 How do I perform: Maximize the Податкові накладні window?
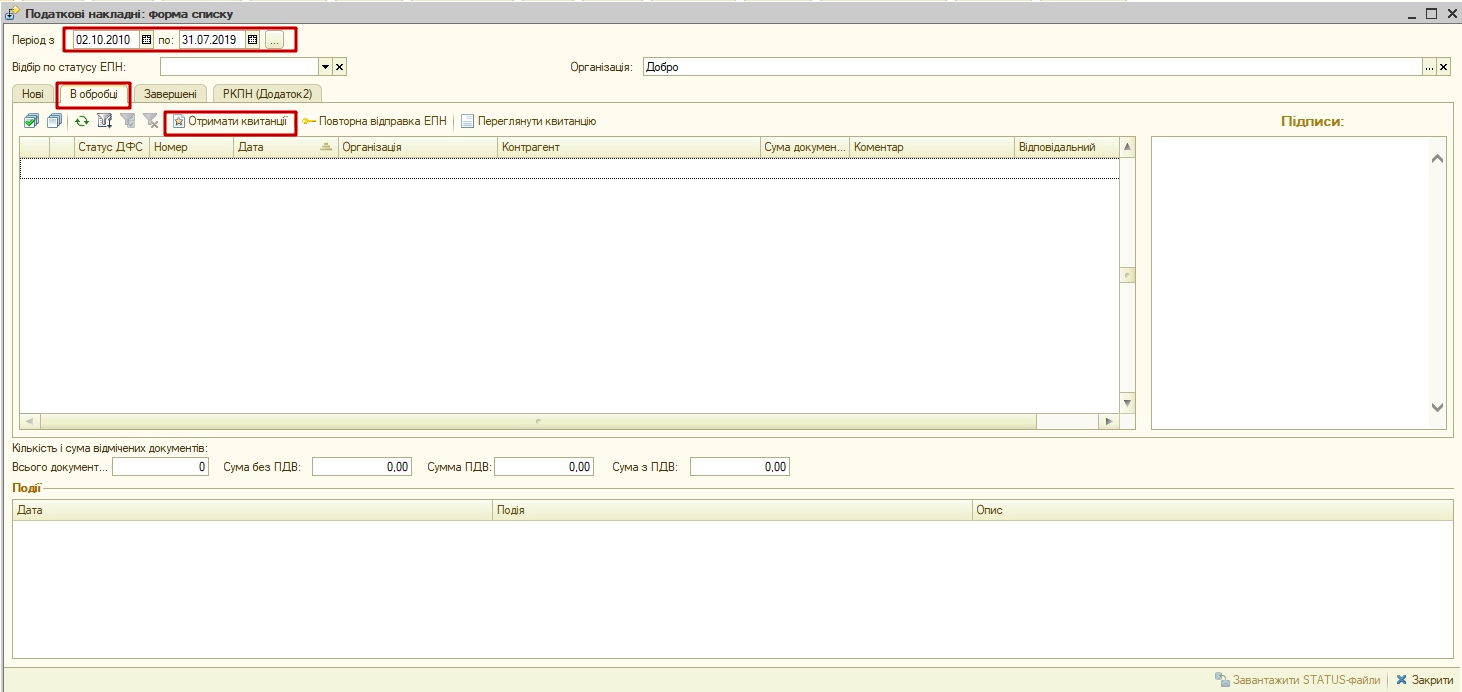coord(1433,14)
